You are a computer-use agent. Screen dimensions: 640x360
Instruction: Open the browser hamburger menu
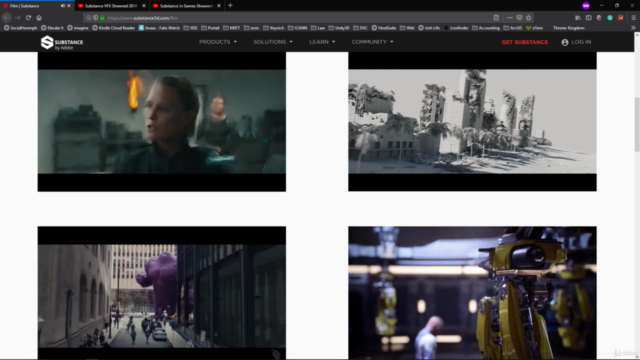click(633, 18)
